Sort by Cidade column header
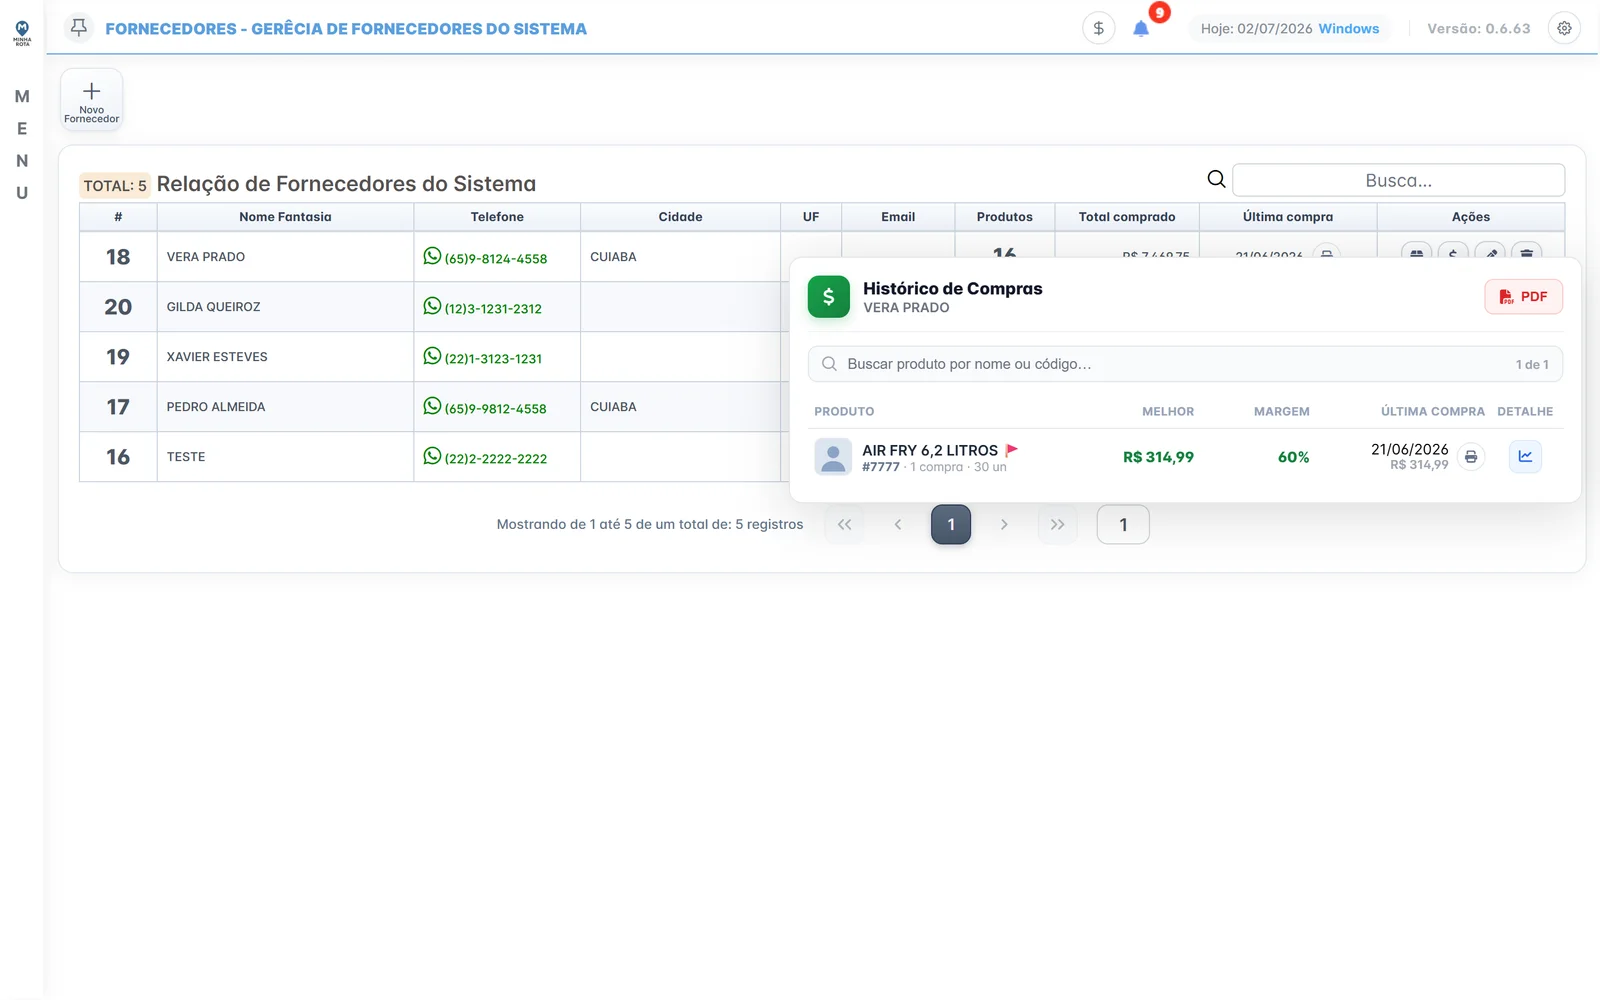Screen dimensions: 1600x1000 pos(680,217)
